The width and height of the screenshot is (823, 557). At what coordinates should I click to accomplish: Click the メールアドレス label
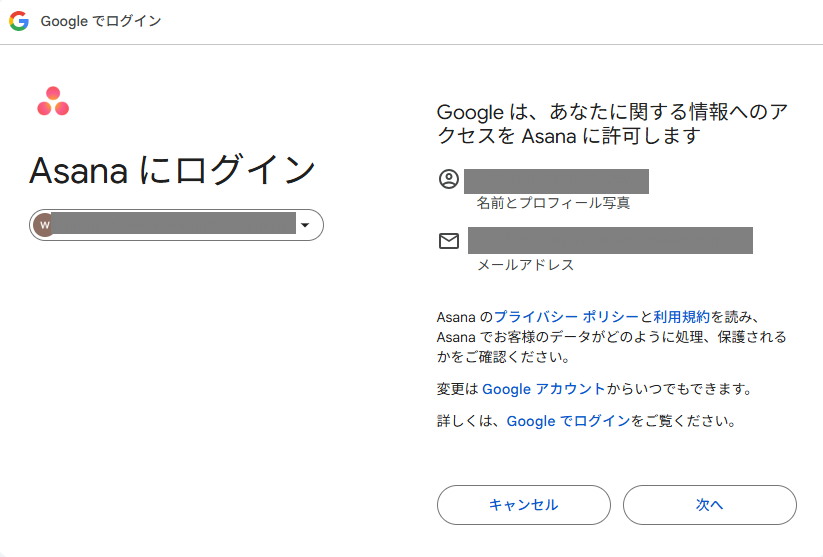click(x=525, y=265)
